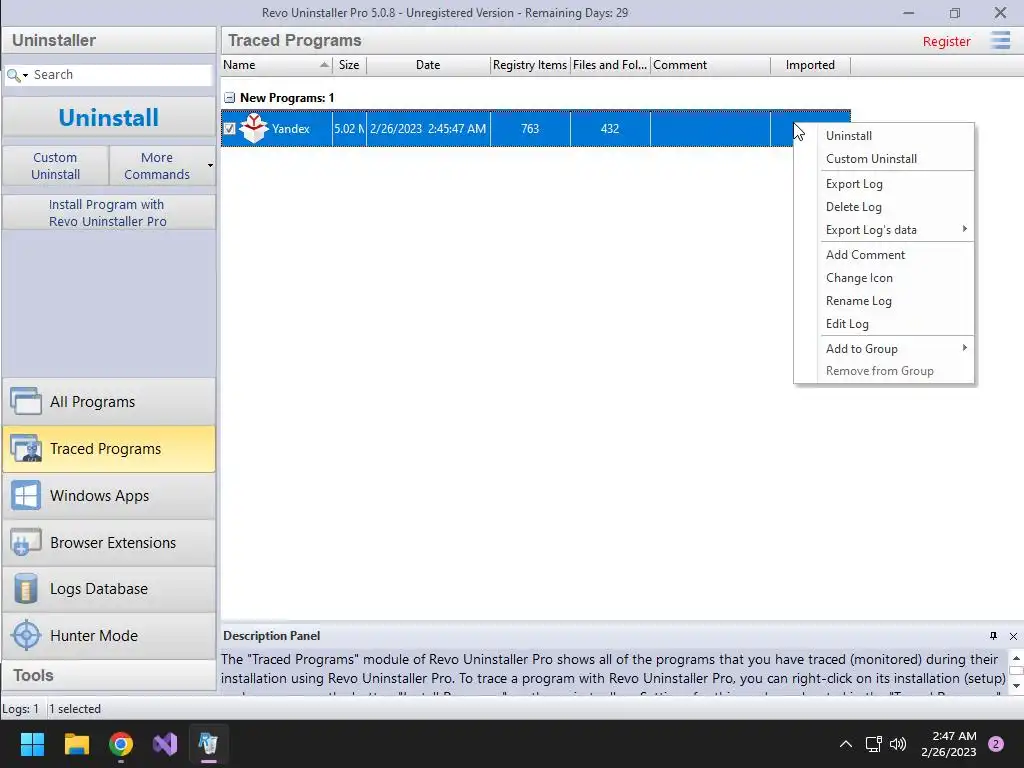Open Visual Studio from taskbar
Viewport: 1024px width, 768px height.
[x=165, y=744]
